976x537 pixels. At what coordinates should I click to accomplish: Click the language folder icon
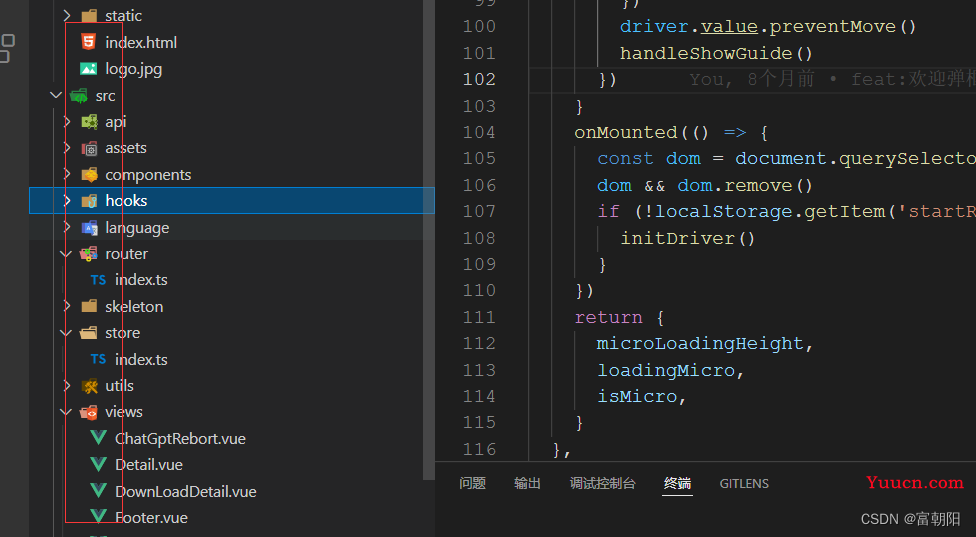[x=89, y=228]
